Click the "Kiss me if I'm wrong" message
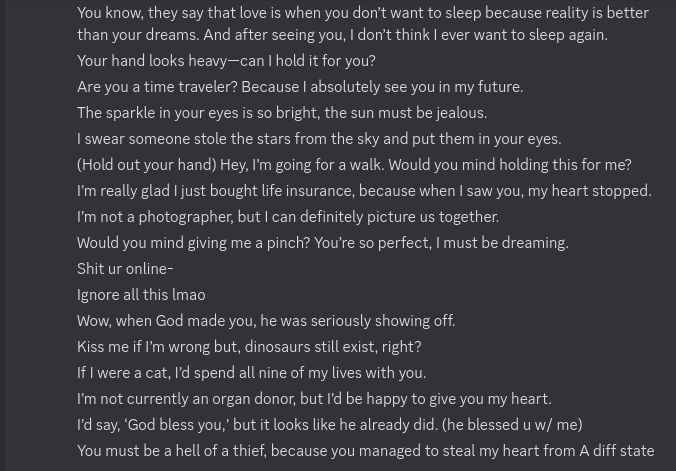The height and width of the screenshot is (471, 676). click(x=248, y=347)
